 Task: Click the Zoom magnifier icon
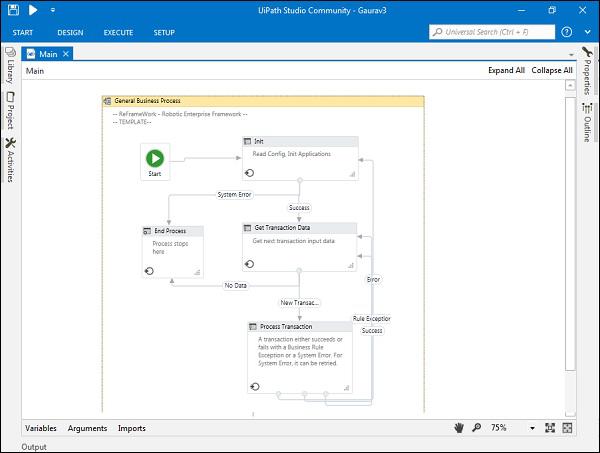coord(476,428)
